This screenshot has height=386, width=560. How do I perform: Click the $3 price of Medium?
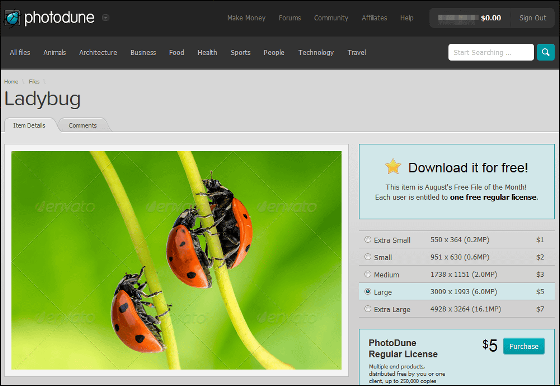(x=540, y=274)
